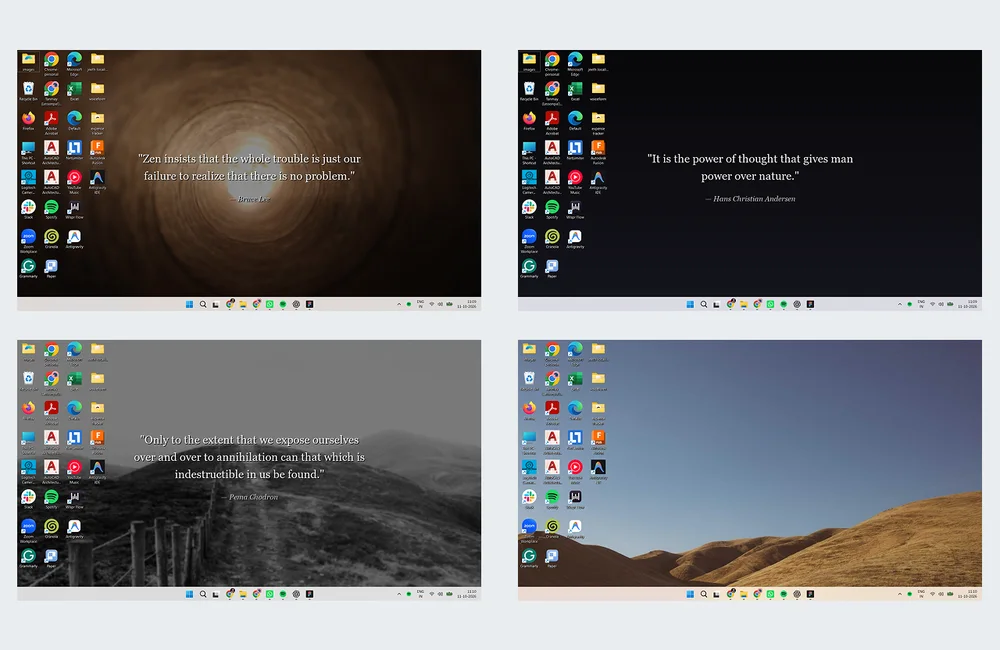Click the Wi-Fi tray icon on the sand dunes desktop
The height and width of the screenshot is (650, 1000).
point(932,594)
